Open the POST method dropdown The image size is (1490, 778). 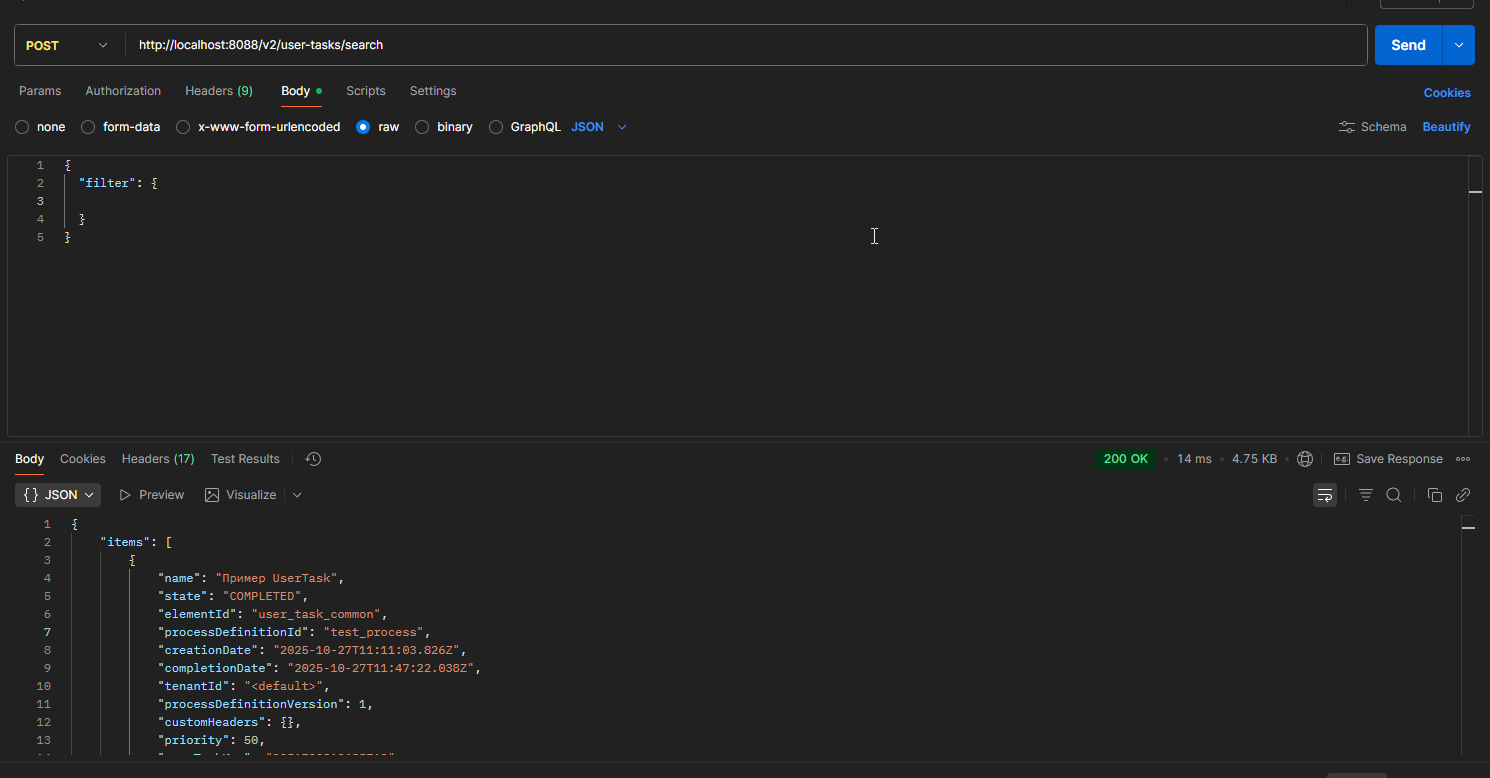68,45
